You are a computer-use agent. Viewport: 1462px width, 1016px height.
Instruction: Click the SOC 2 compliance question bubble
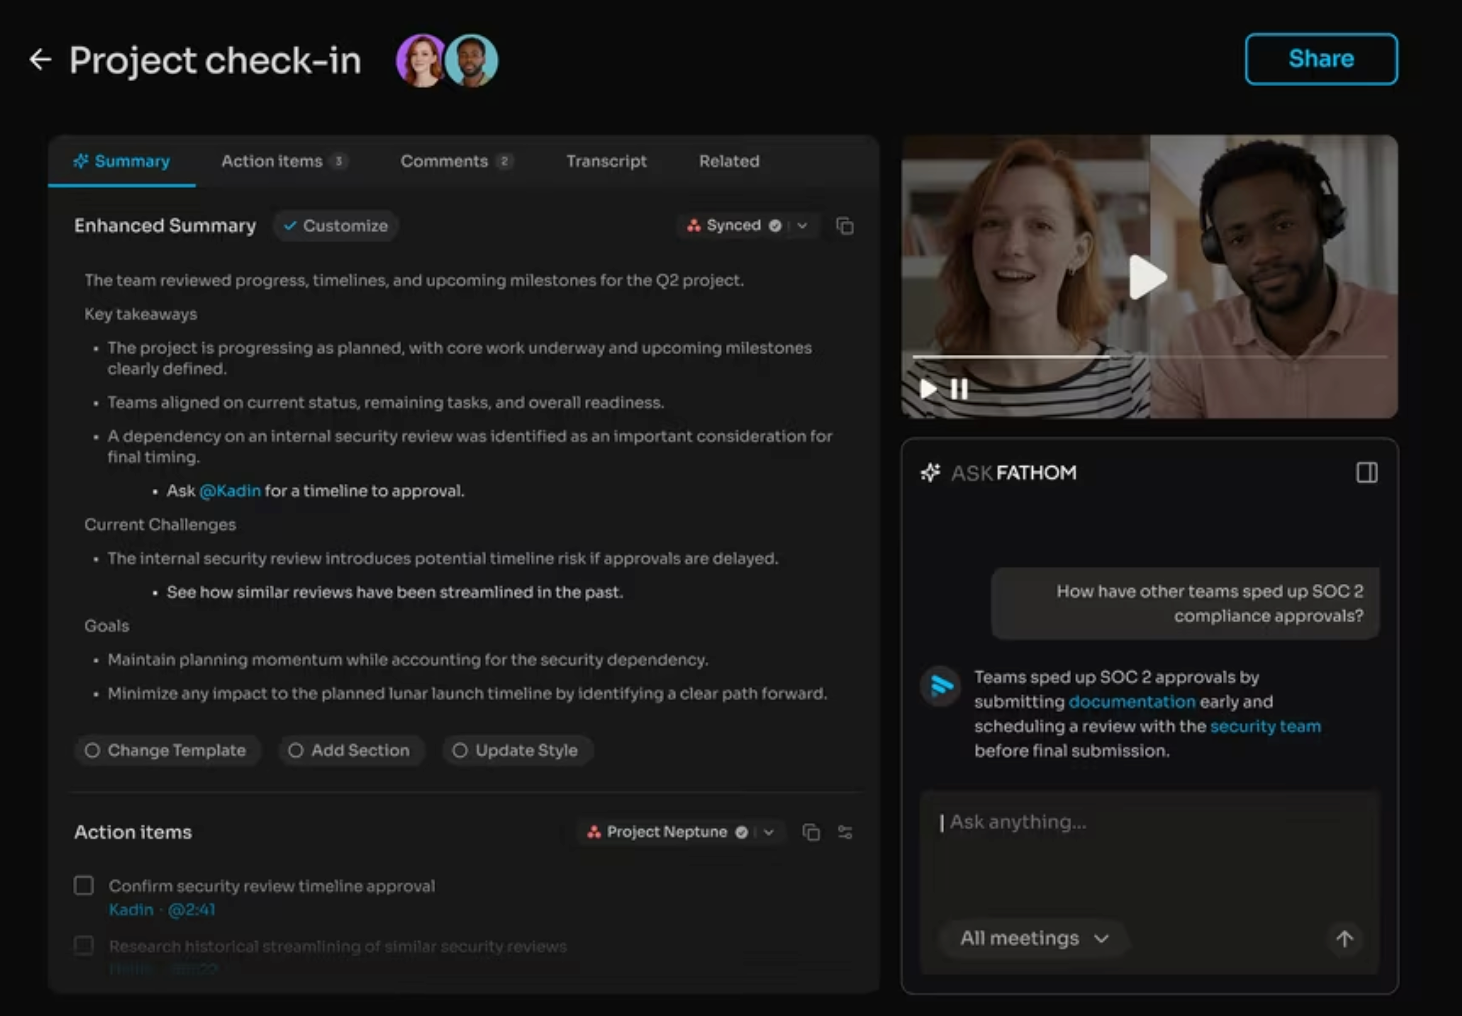[1185, 603]
